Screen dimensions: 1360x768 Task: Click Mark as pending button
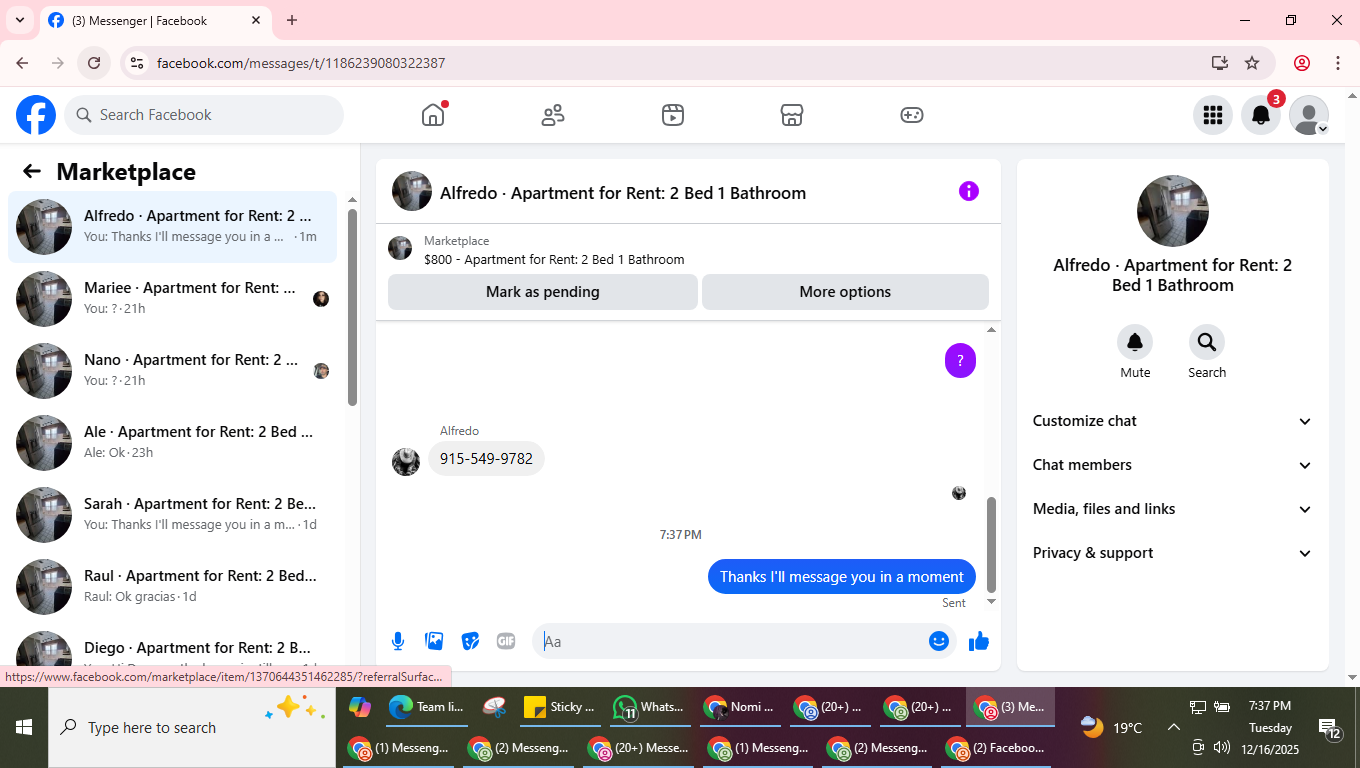(x=543, y=292)
